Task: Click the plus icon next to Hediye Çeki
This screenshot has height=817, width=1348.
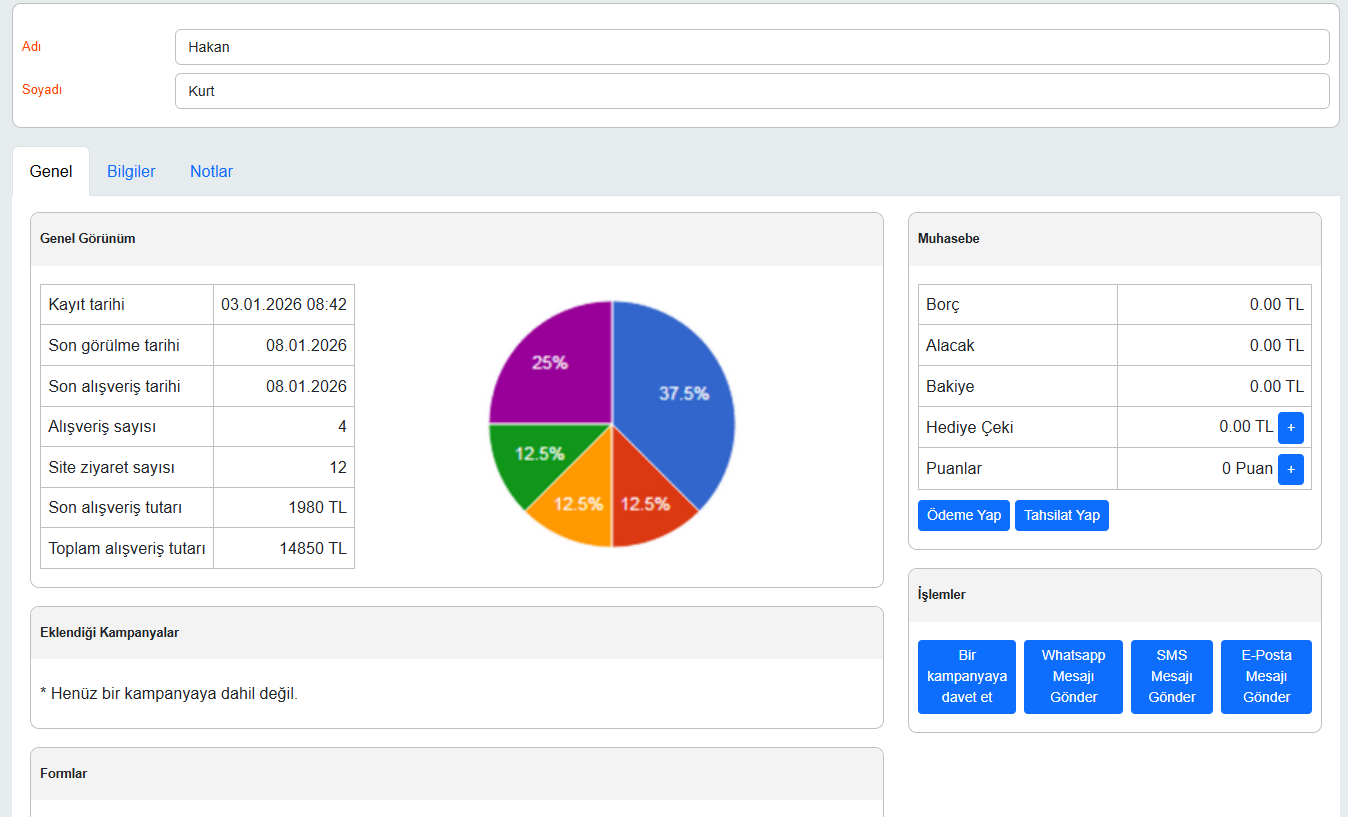Action: click(1290, 427)
